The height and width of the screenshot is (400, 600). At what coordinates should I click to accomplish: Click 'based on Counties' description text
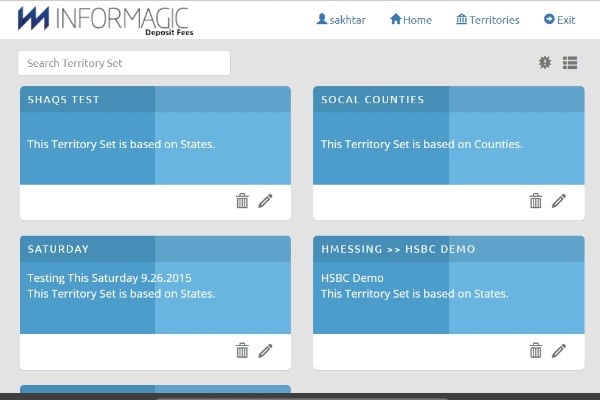421,144
